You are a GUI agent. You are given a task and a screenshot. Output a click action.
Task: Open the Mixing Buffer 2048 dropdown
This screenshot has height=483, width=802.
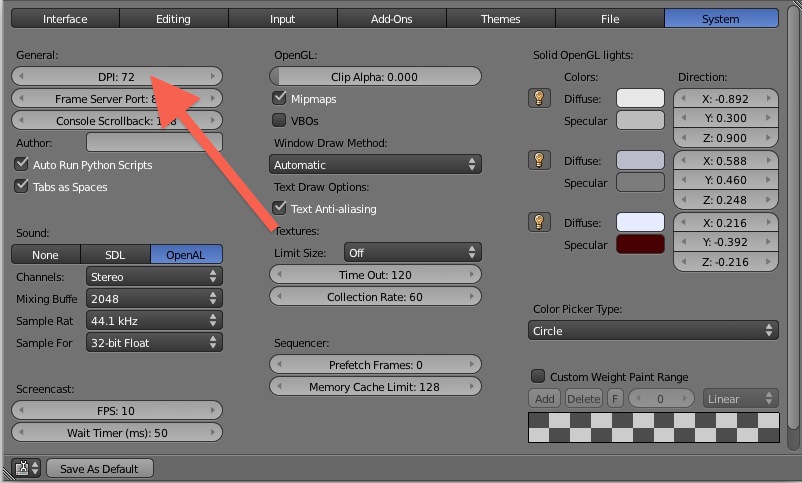(154, 298)
